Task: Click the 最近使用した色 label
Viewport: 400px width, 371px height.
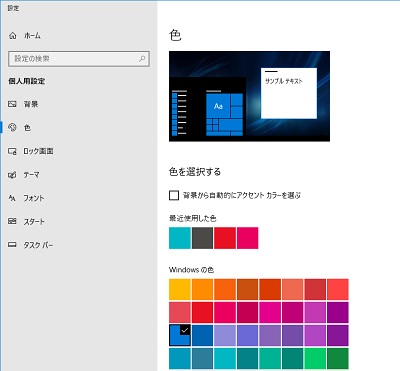Action: 193,219
